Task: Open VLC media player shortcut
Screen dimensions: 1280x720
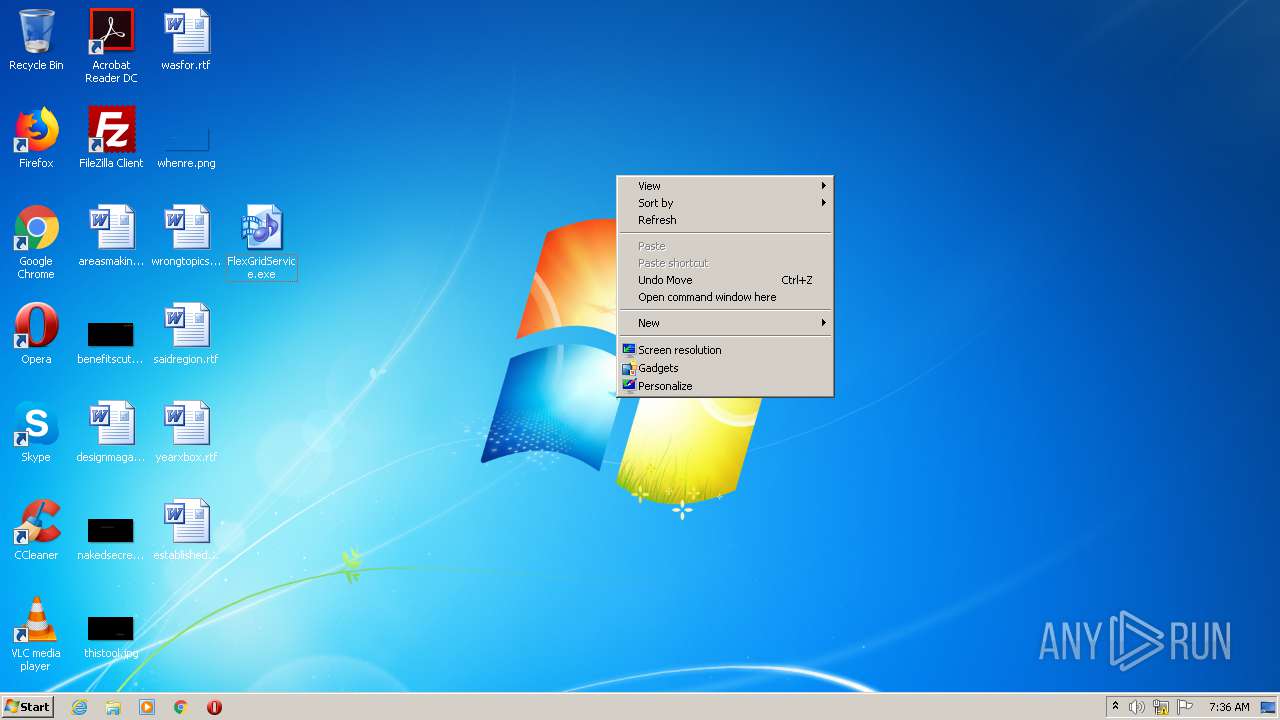Action: tap(36, 634)
